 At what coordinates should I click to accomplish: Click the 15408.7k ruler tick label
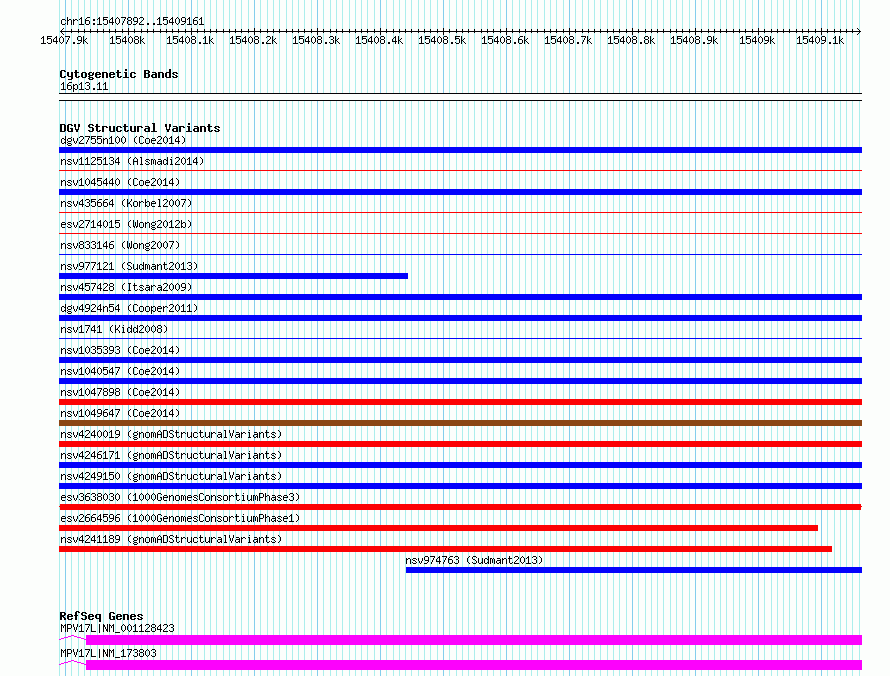point(568,40)
